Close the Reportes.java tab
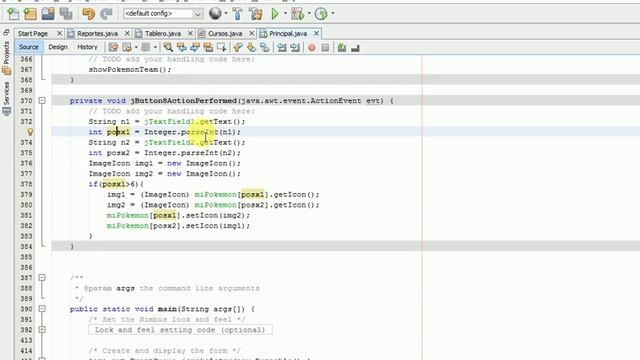The height and width of the screenshot is (360, 640). [127, 33]
